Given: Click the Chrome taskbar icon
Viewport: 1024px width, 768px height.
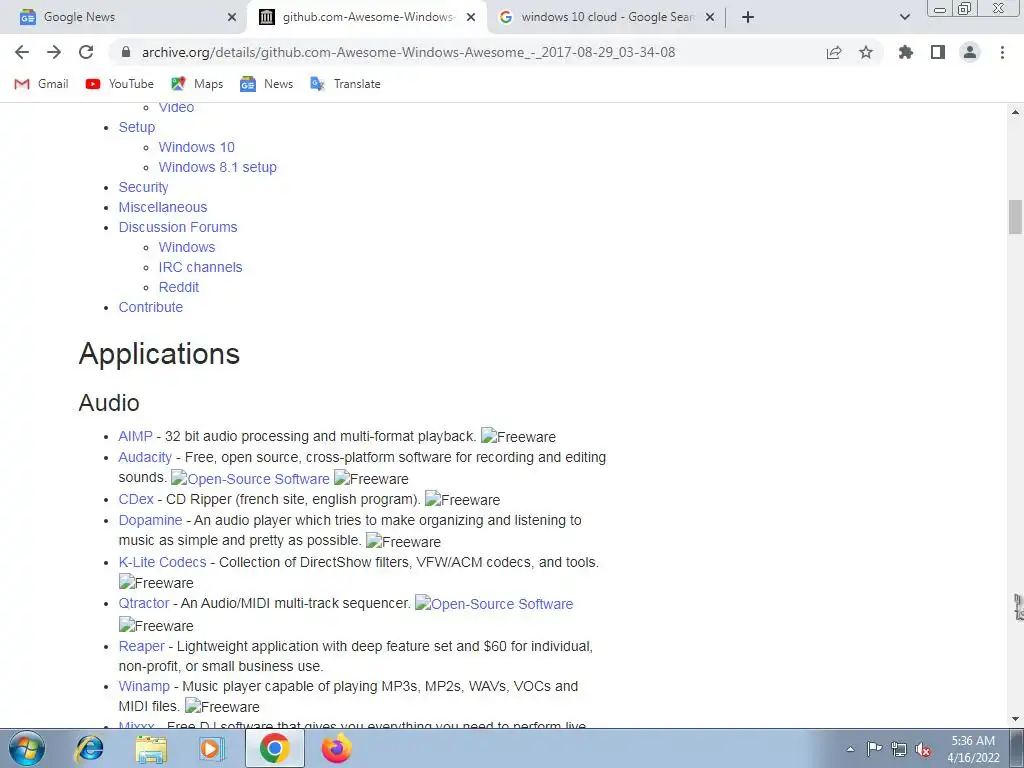Looking at the screenshot, I should pos(274,748).
